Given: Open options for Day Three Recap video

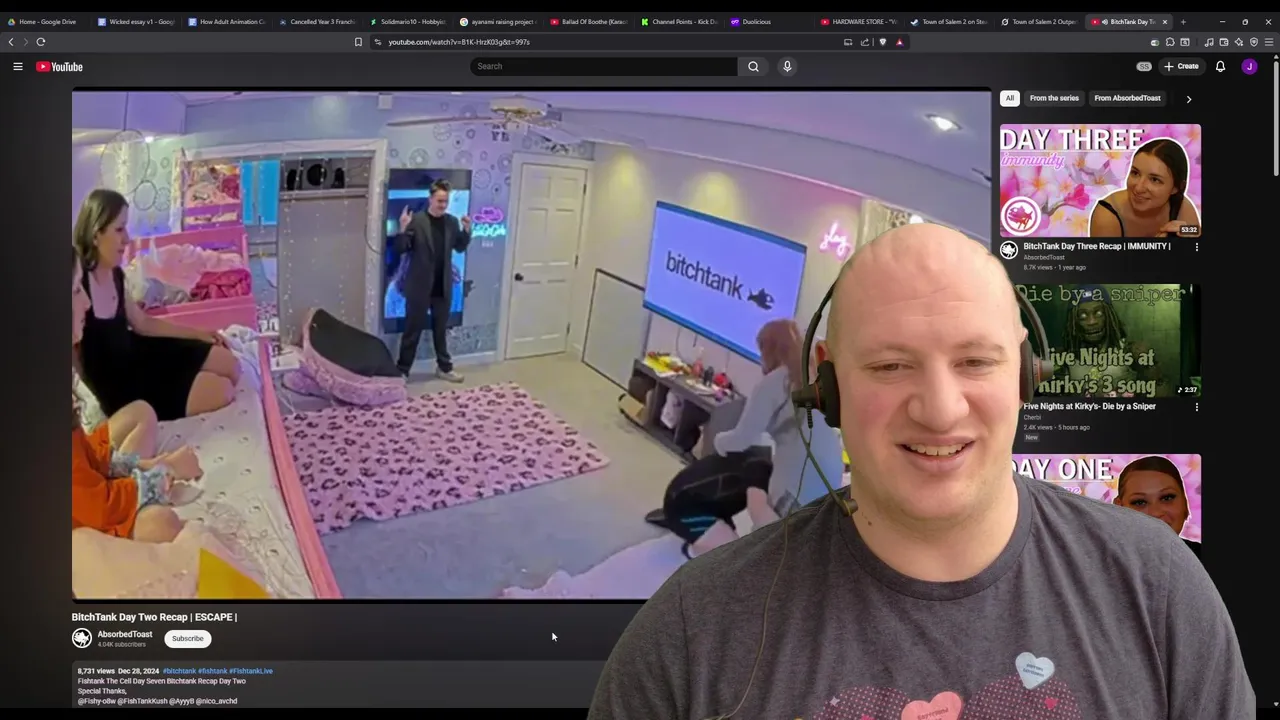Looking at the screenshot, I should [x=1196, y=247].
